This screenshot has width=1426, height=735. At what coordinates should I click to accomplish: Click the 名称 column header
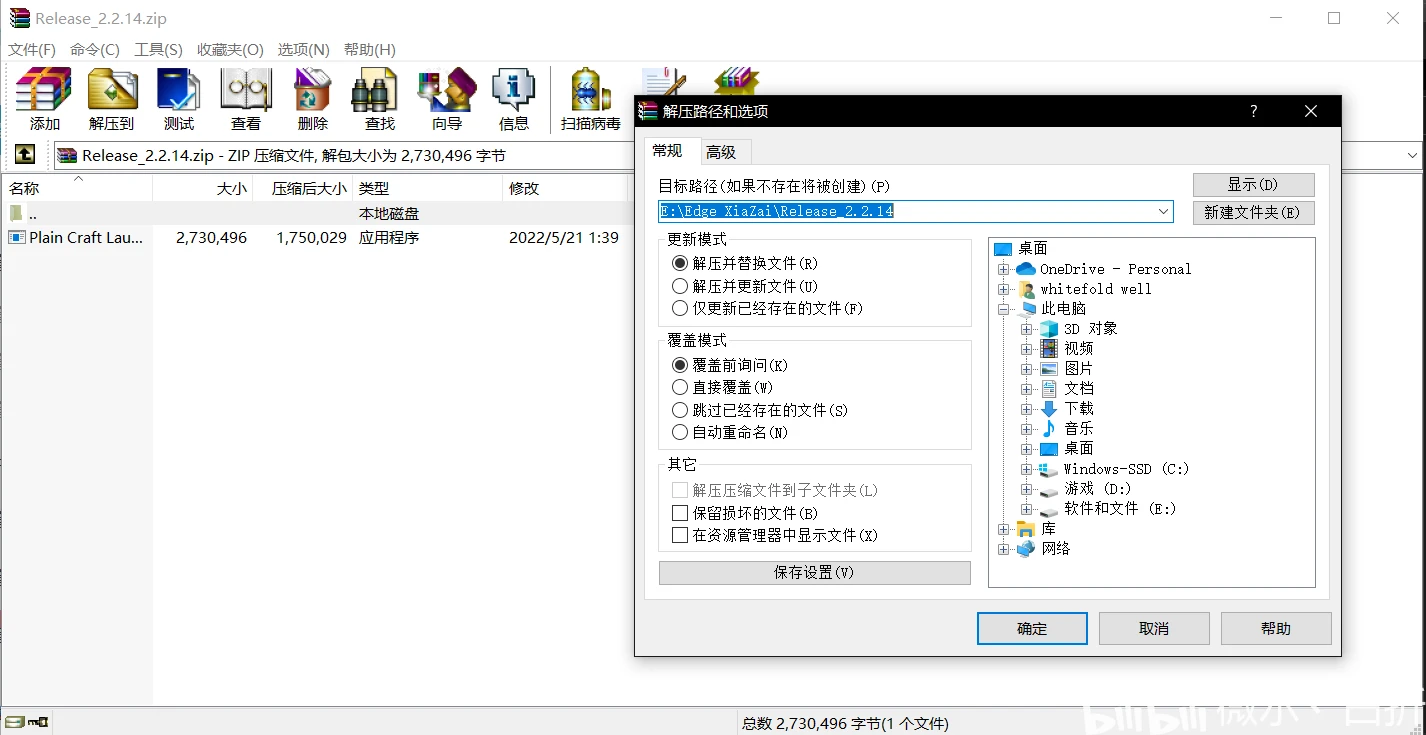(x=77, y=188)
